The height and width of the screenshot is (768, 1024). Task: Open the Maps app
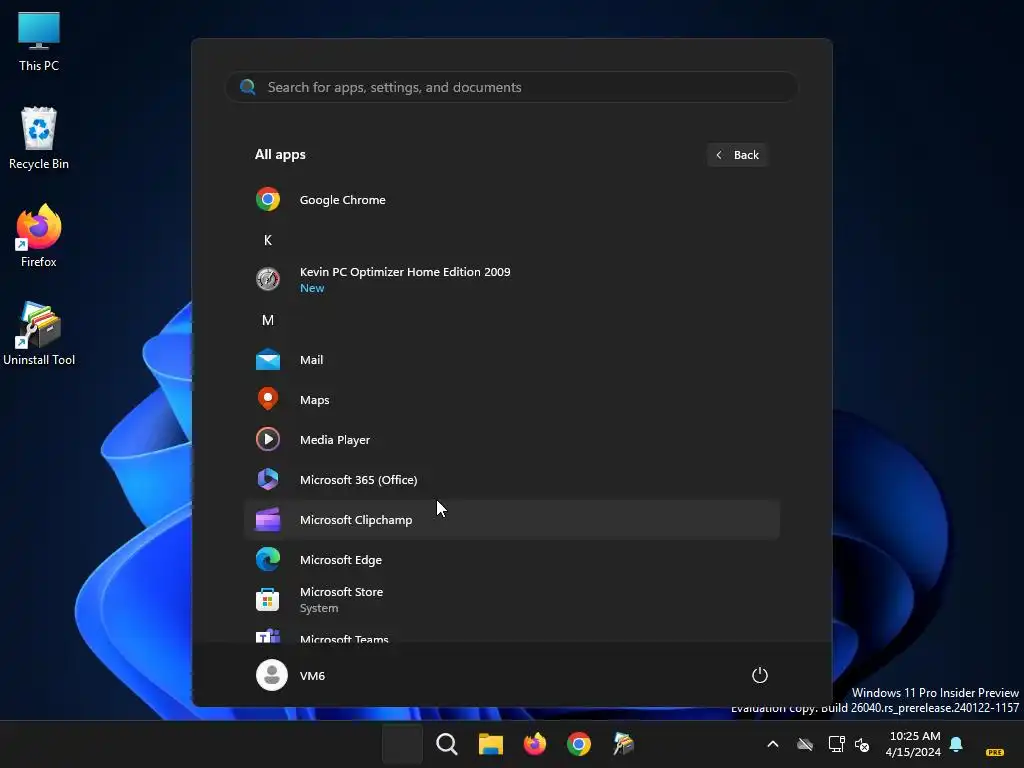511,400
